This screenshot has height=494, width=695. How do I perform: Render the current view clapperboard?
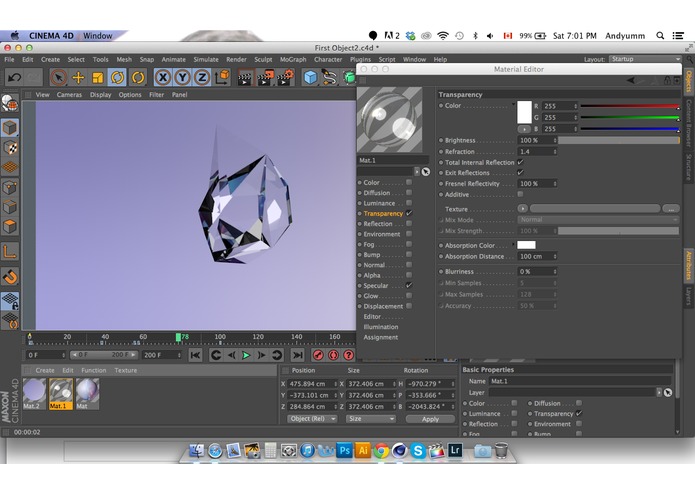click(245, 78)
